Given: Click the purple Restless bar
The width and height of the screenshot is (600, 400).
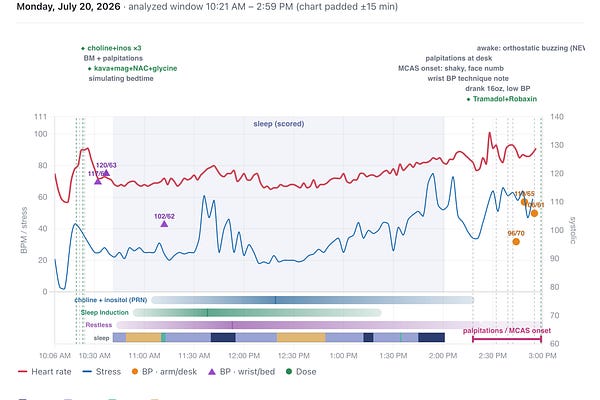Looking at the screenshot, I should [329, 325].
